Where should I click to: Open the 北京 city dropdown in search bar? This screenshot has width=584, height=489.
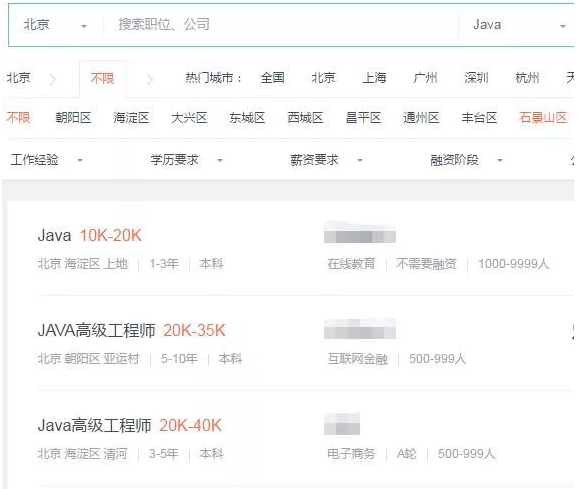point(55,25)
